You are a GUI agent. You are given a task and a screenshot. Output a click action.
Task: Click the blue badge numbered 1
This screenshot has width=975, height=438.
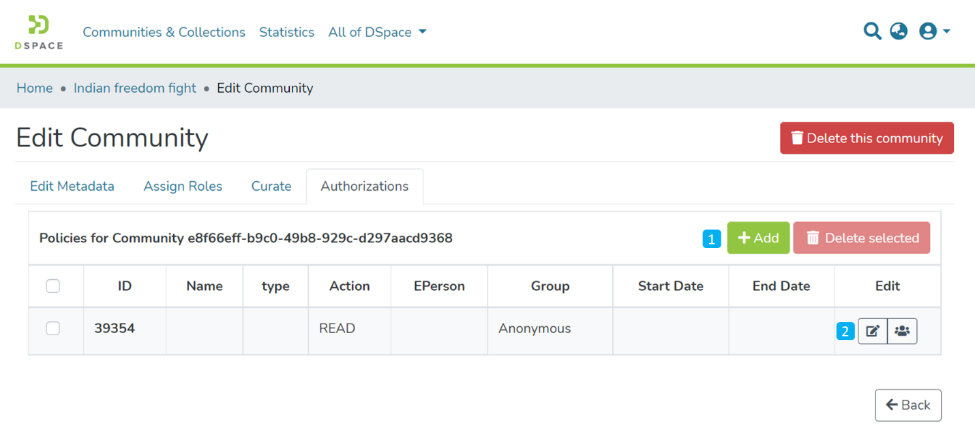711,239
